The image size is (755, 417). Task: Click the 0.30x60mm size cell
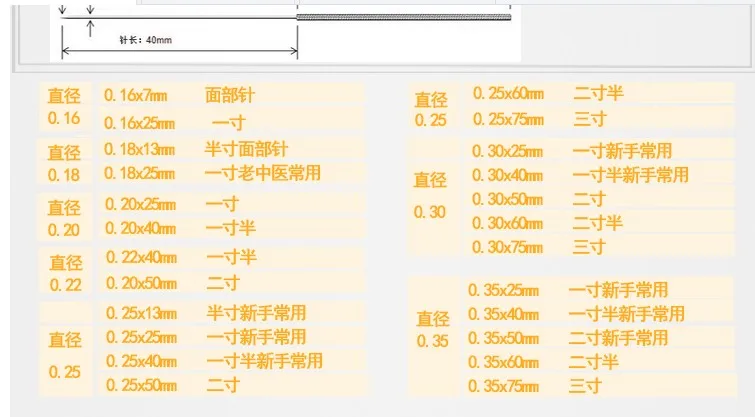coord(507,223)
